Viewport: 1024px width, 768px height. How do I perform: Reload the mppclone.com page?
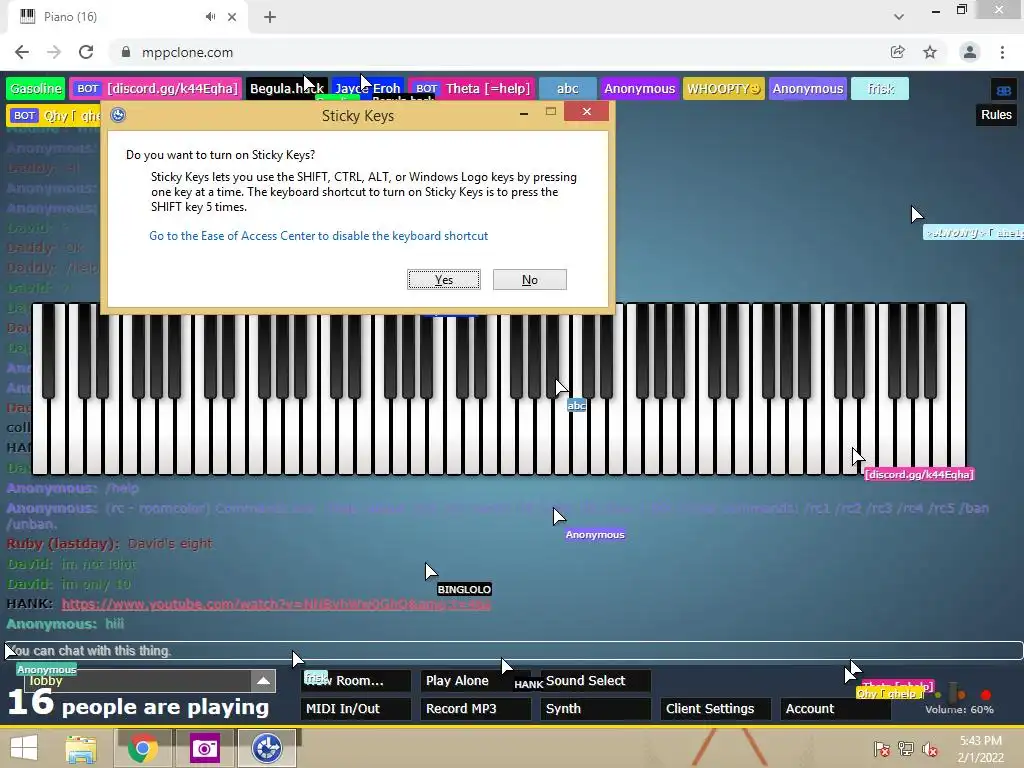(x=86, y=52)
